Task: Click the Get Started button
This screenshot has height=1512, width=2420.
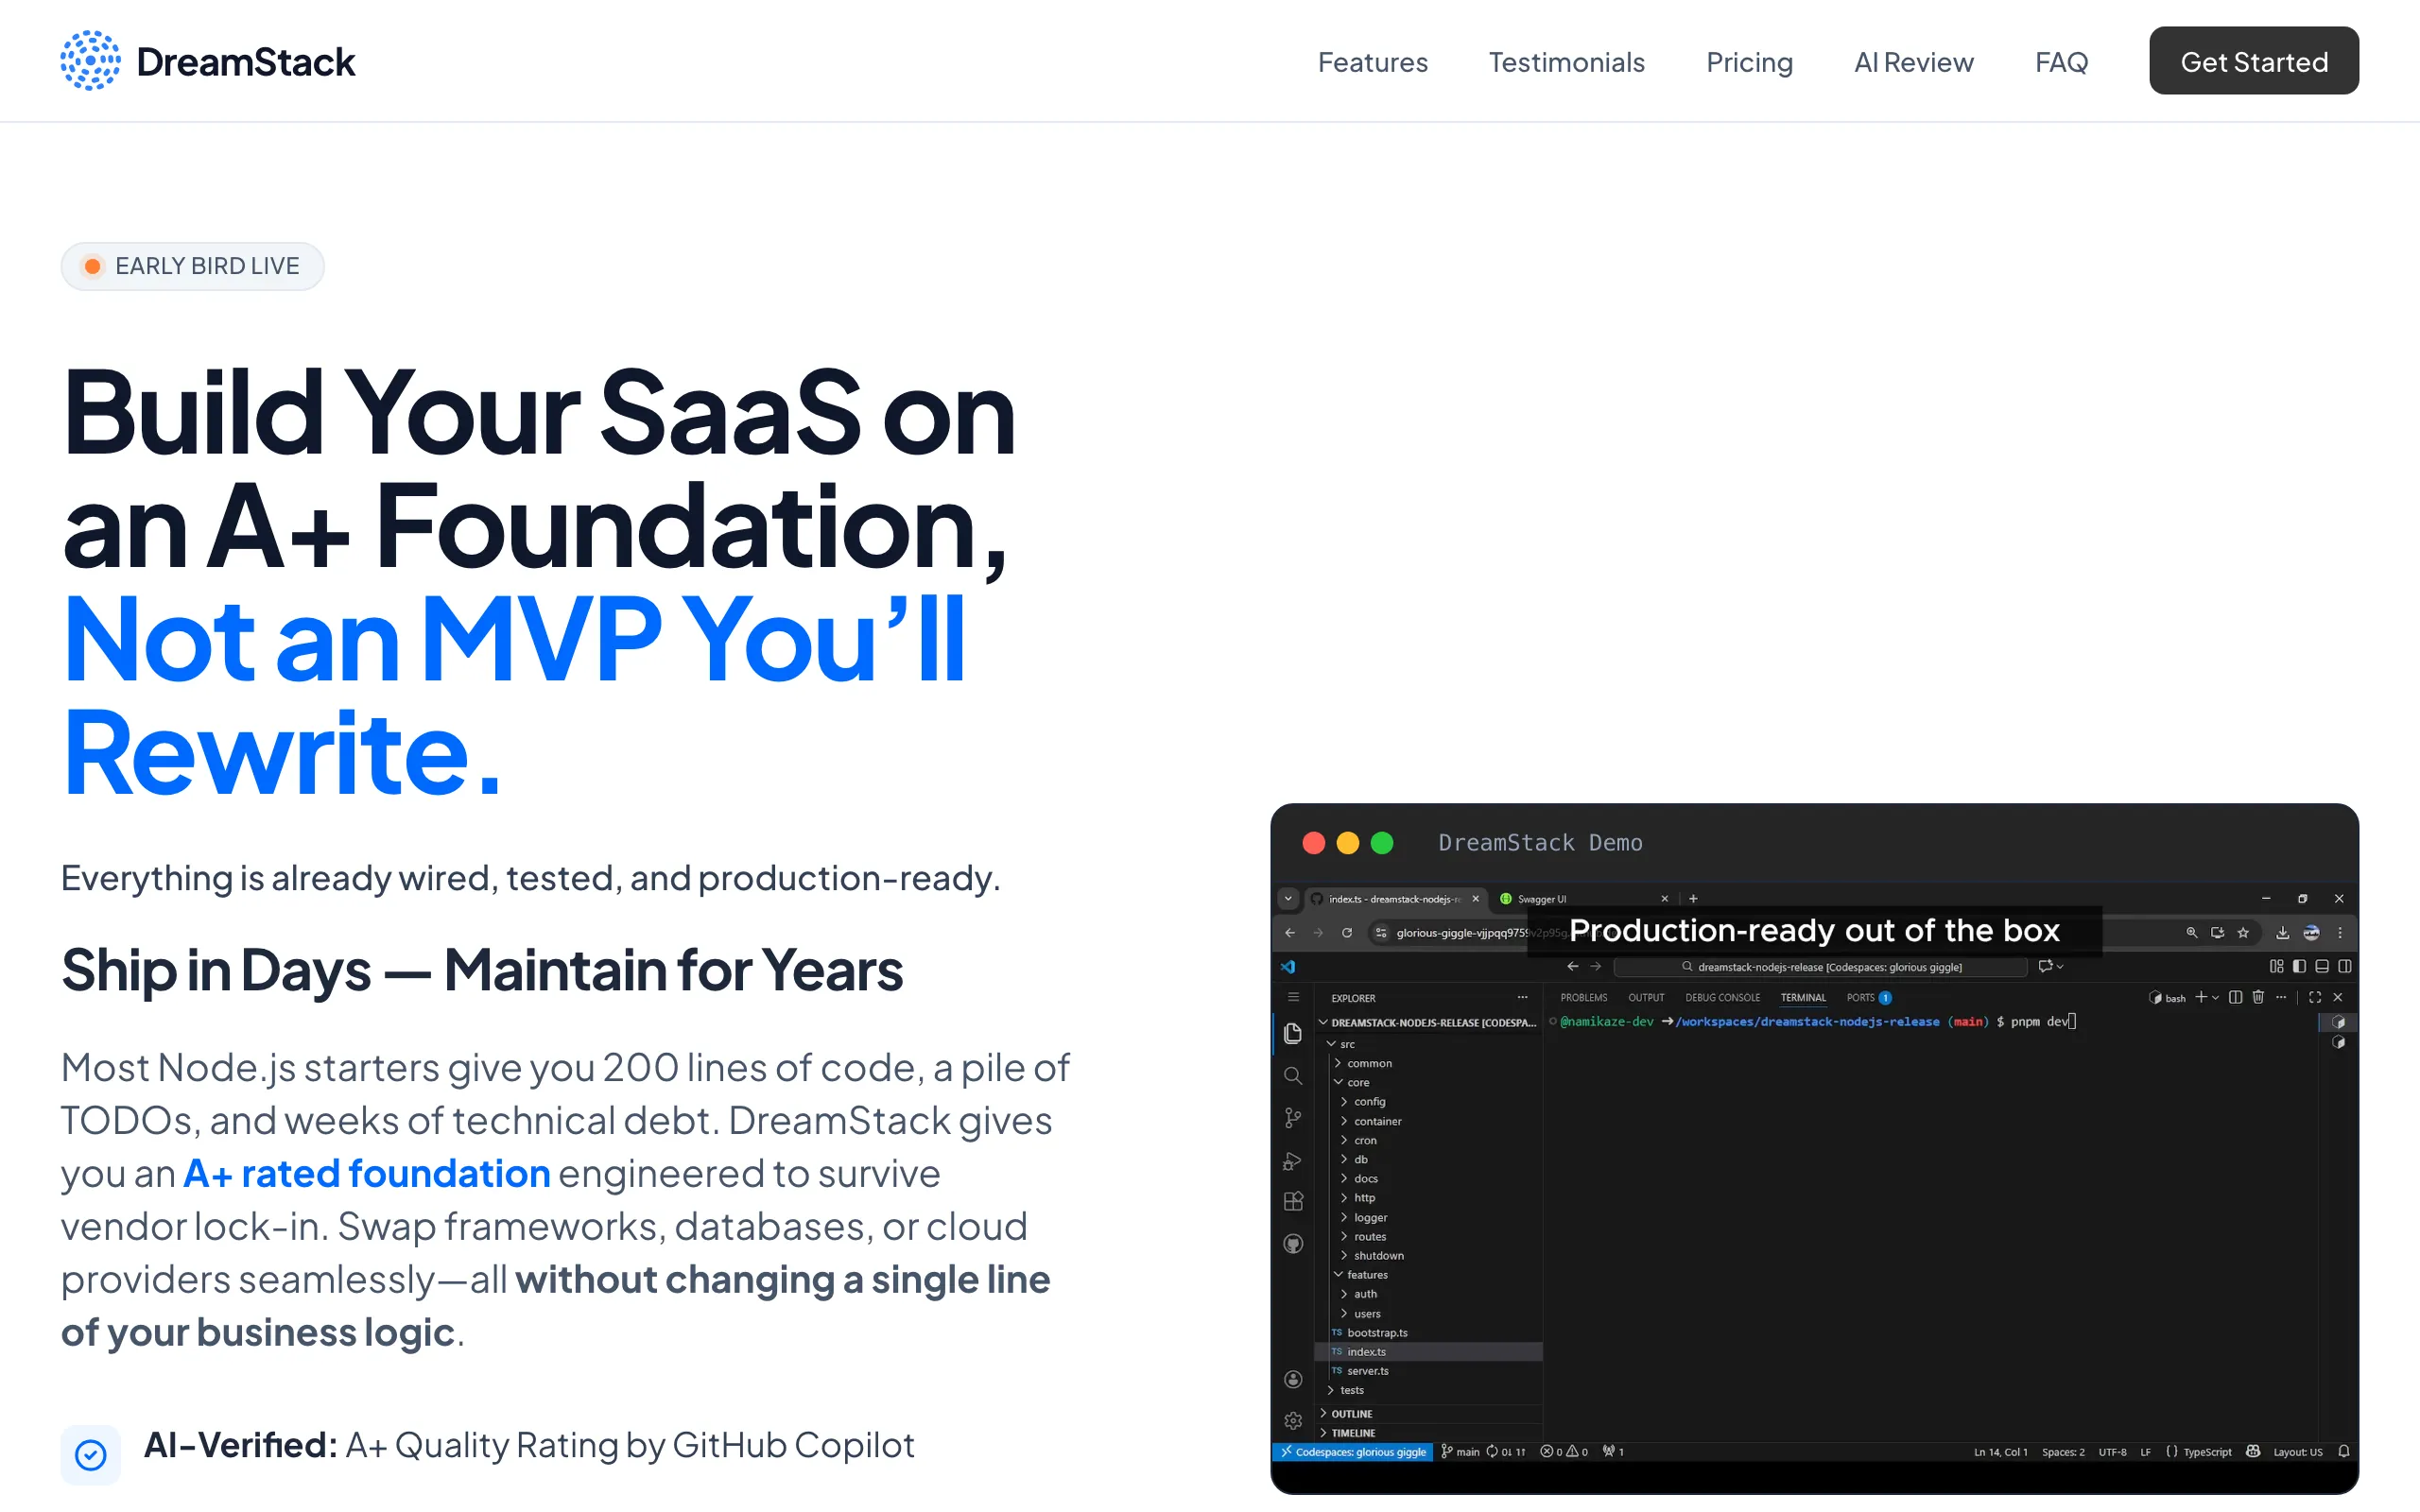Action: pyautogui.click(x=2253, y=61)
